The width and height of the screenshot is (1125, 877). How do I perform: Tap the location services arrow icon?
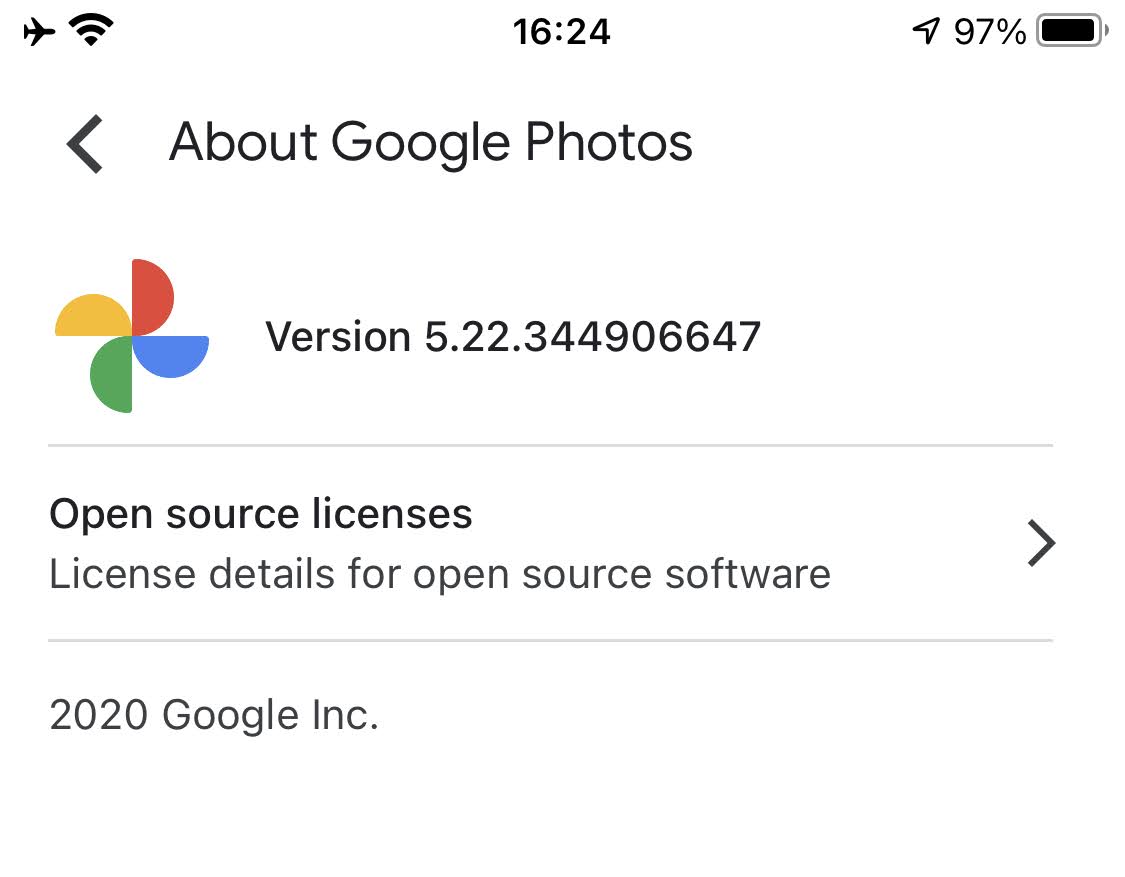point(926,31)
